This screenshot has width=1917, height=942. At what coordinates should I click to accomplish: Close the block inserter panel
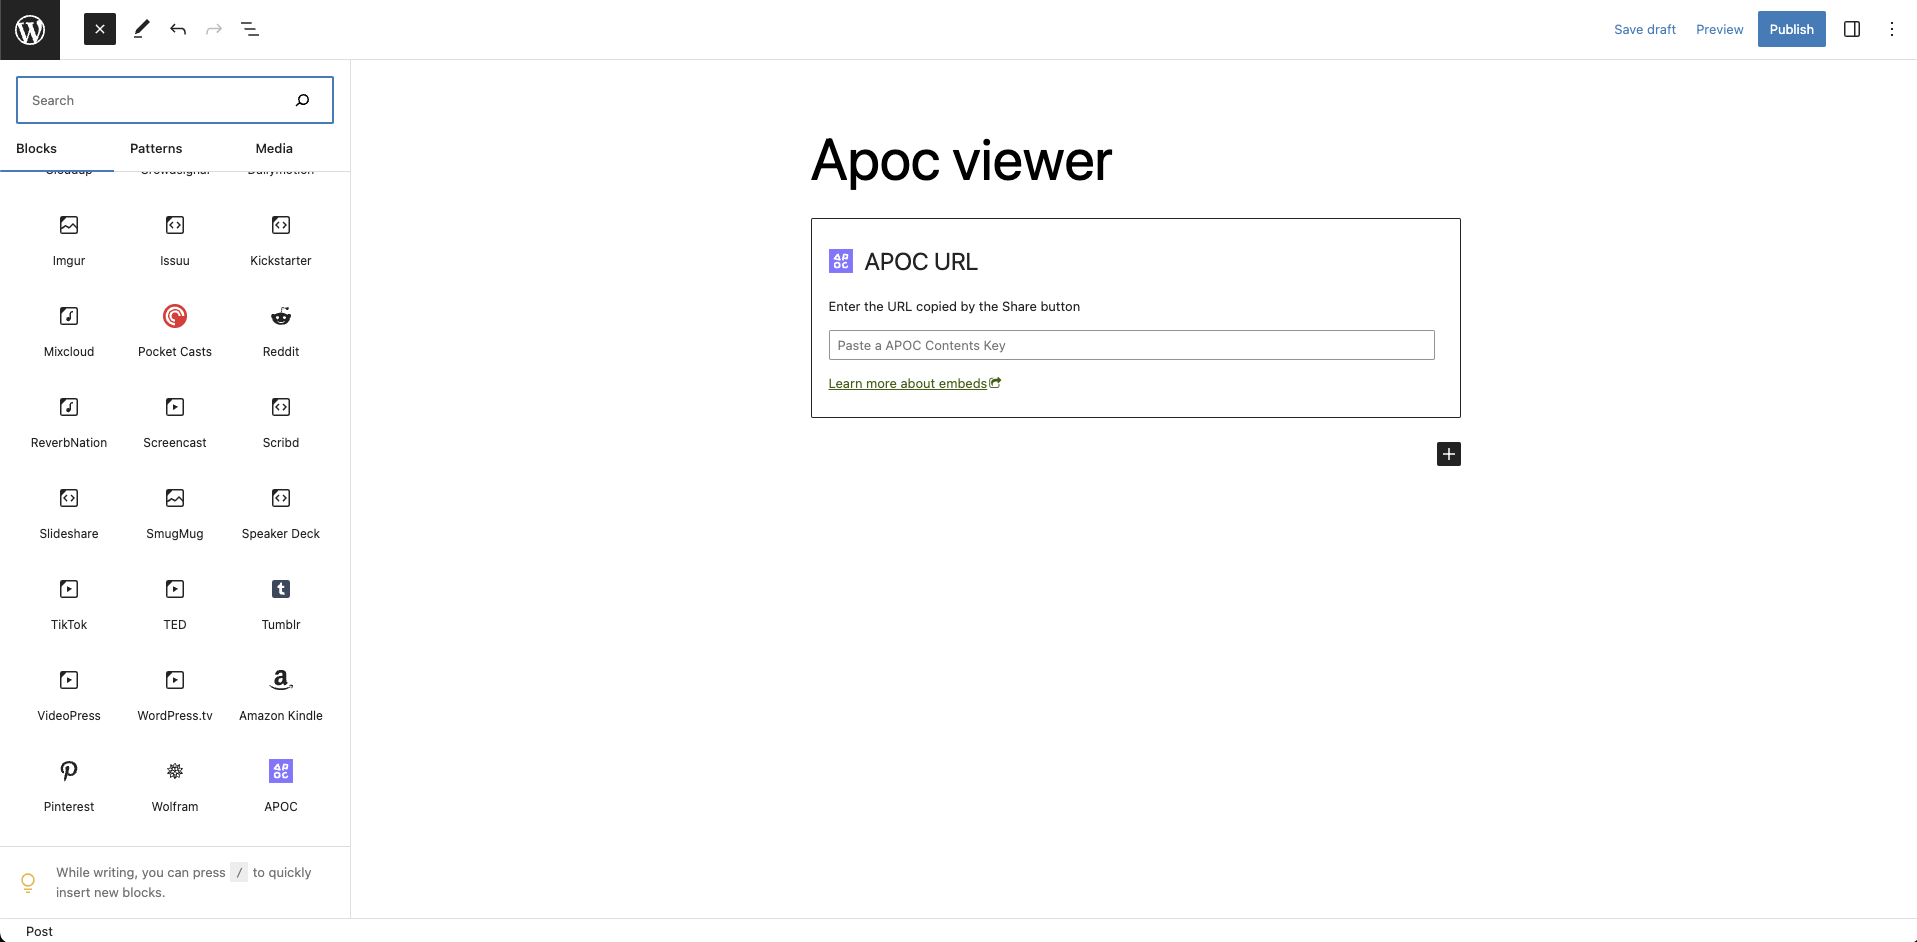click(100, 30)
